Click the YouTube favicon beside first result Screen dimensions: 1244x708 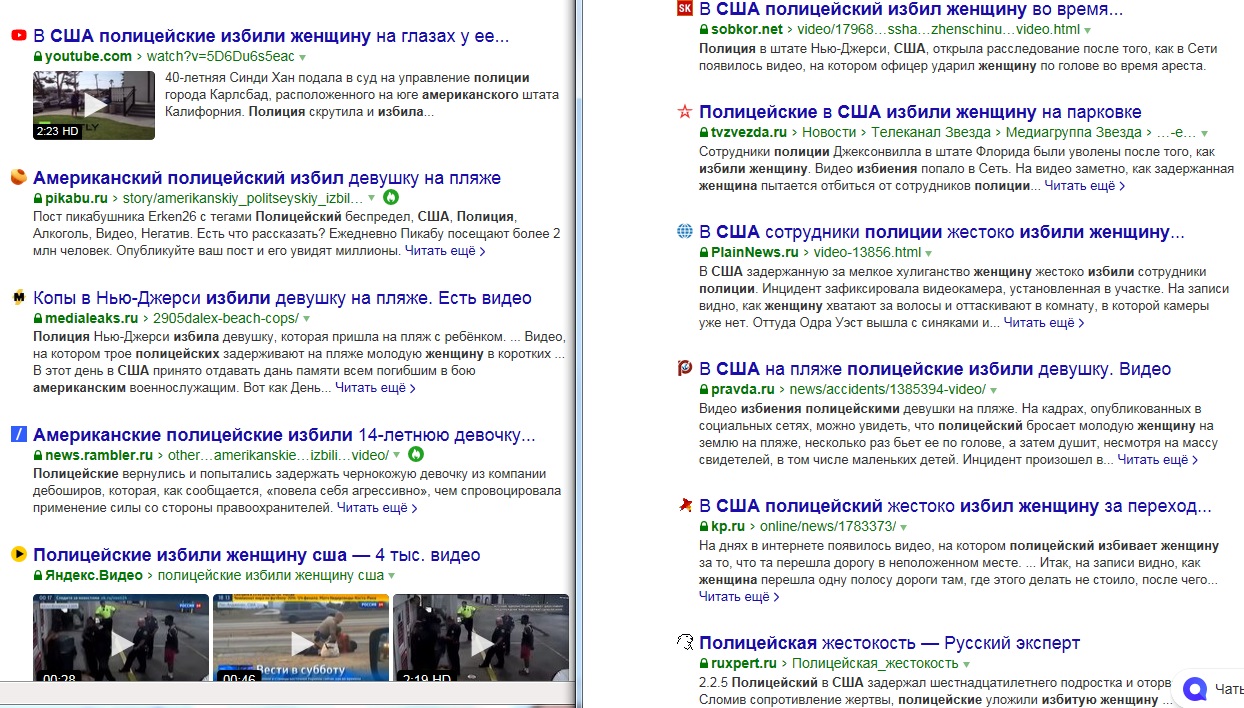pos(18,36)
